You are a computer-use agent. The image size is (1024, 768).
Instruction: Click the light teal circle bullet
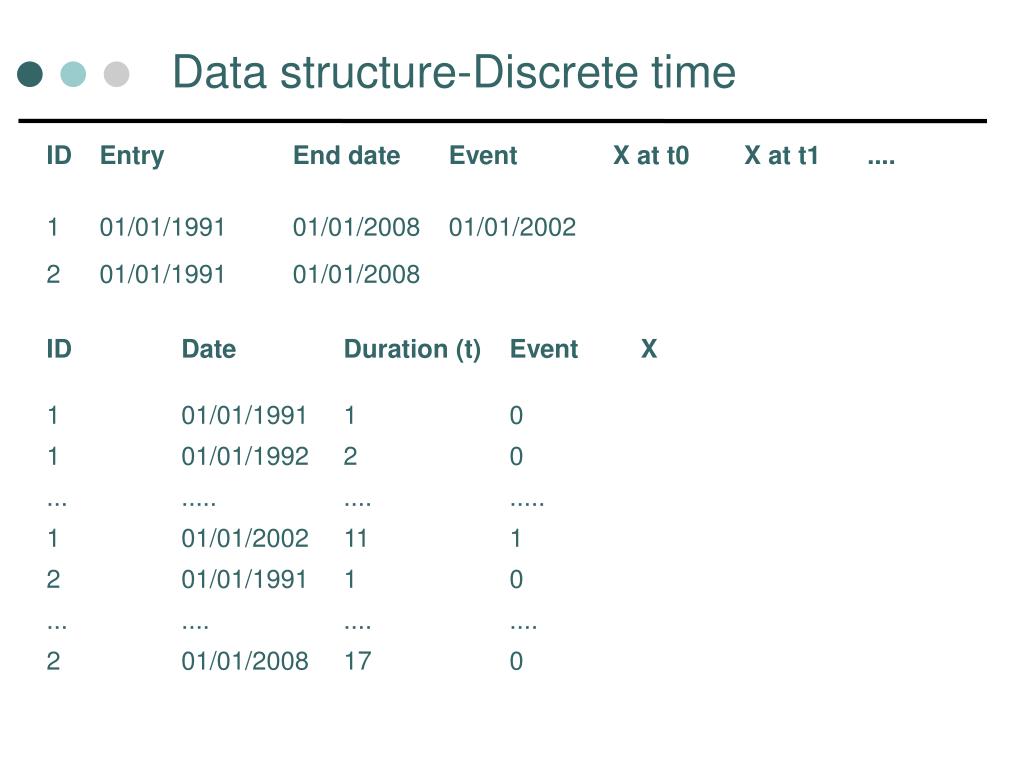click(x=73, y=74)
